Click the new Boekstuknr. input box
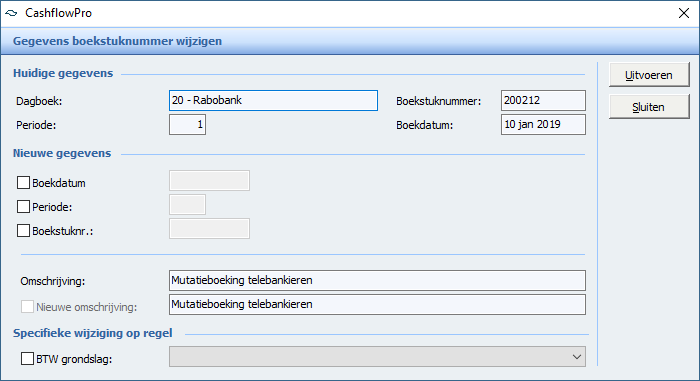700x381 pixels. tap(209, 229)
